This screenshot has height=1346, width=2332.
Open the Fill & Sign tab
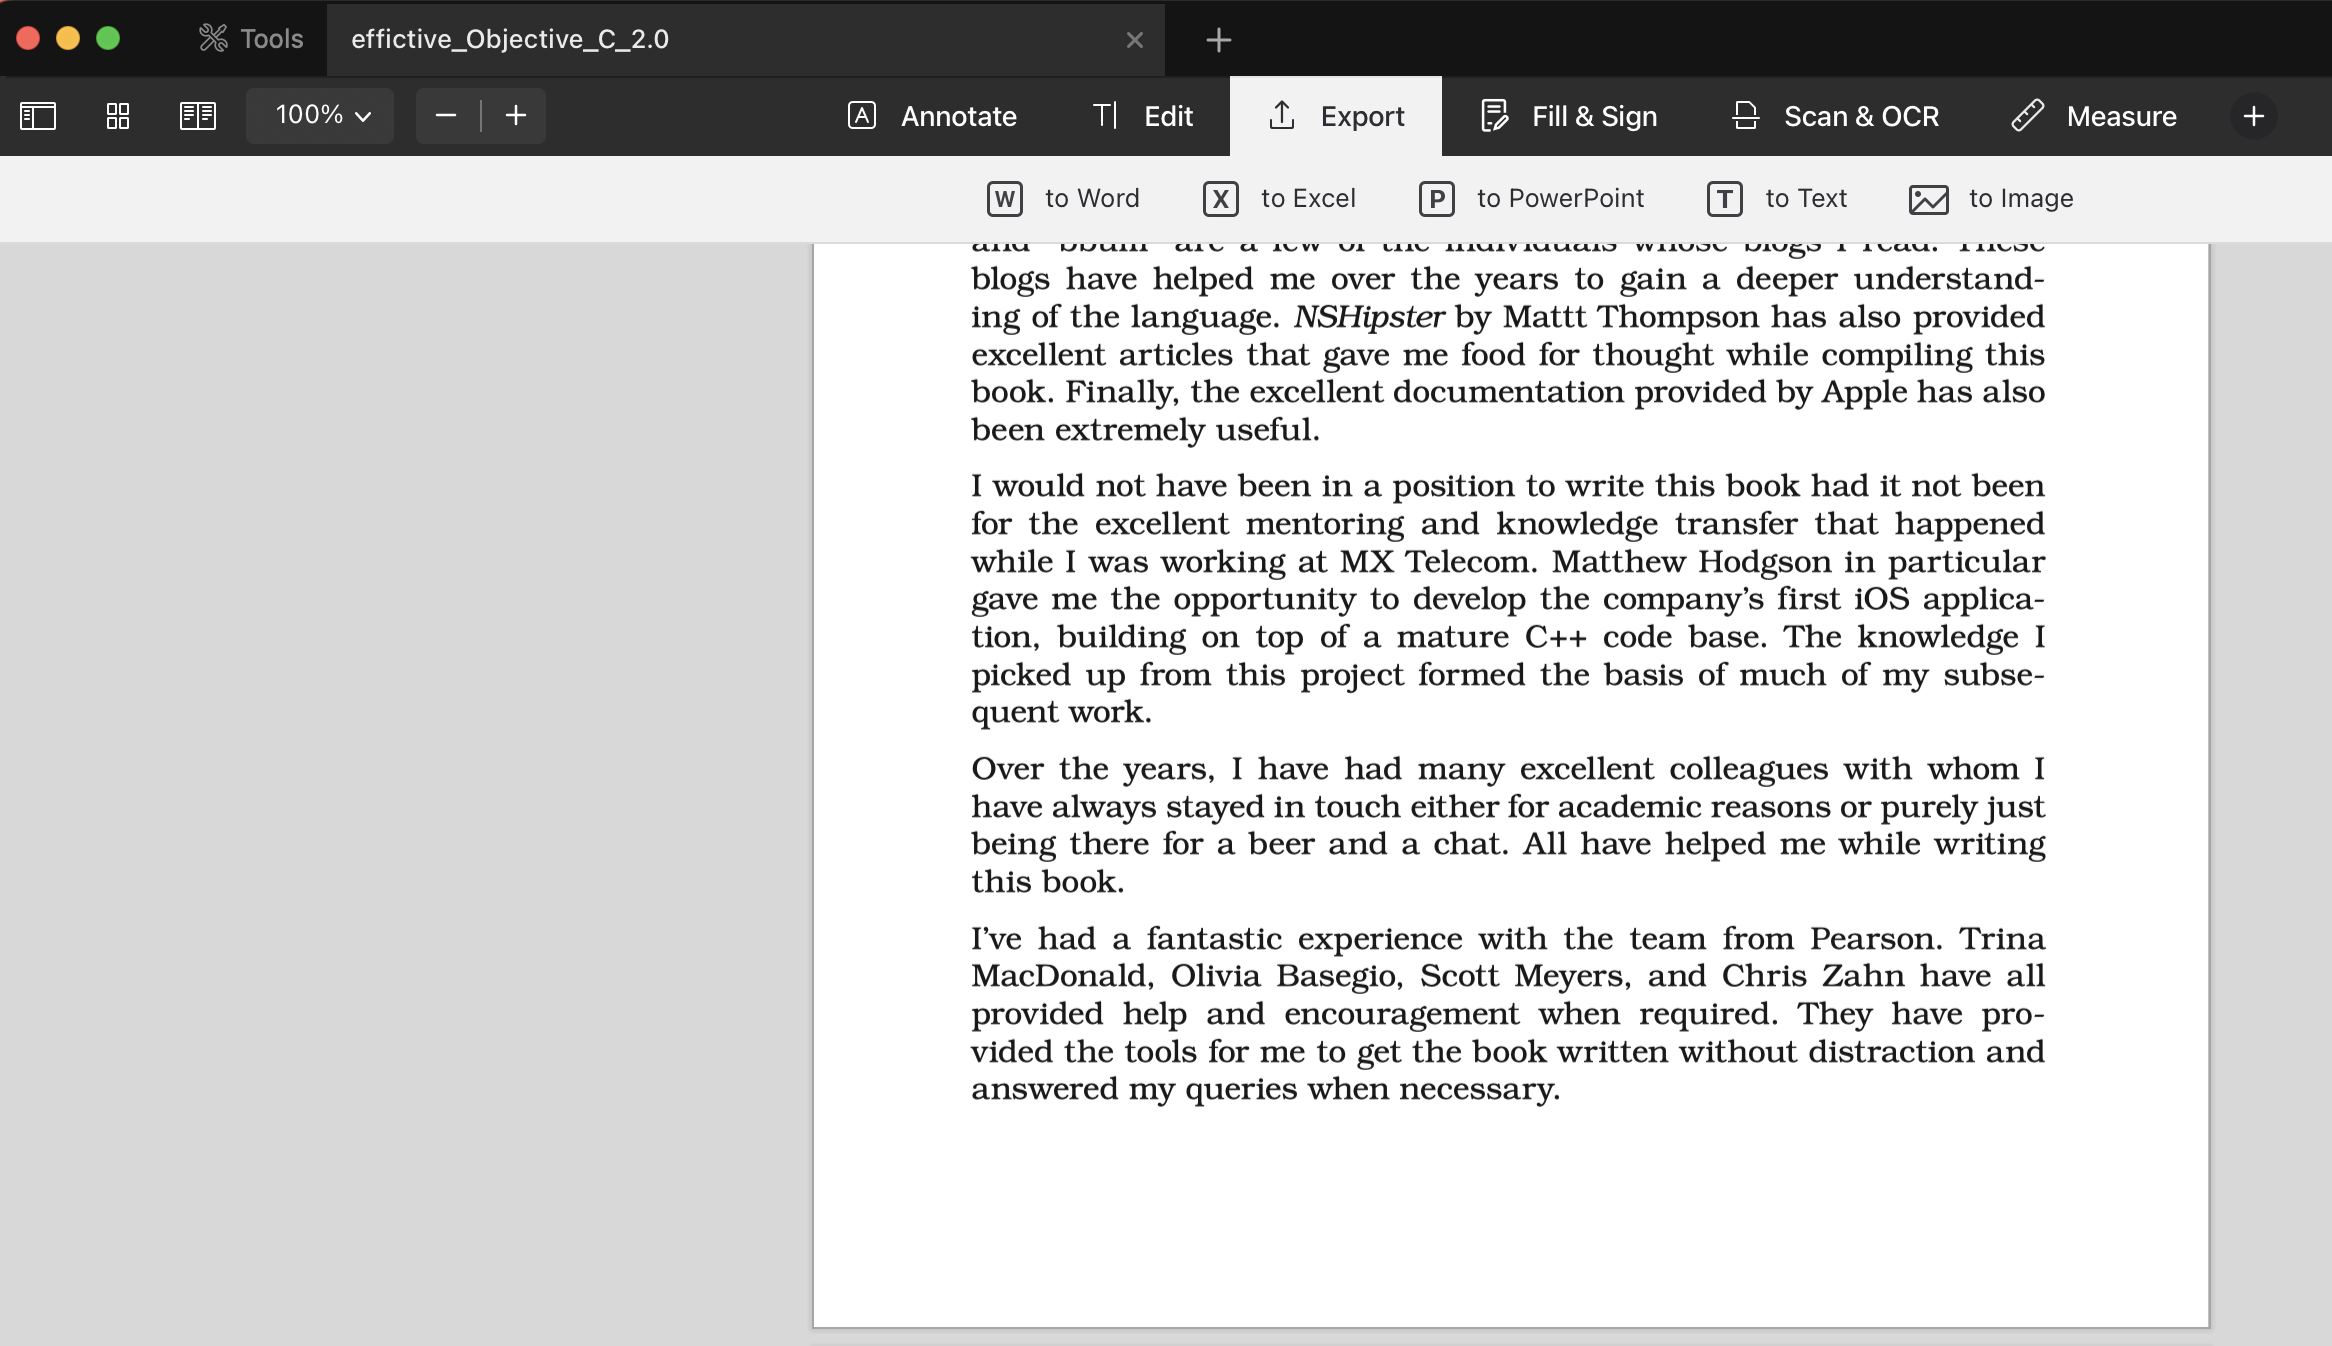click(x=1568, y=116)
